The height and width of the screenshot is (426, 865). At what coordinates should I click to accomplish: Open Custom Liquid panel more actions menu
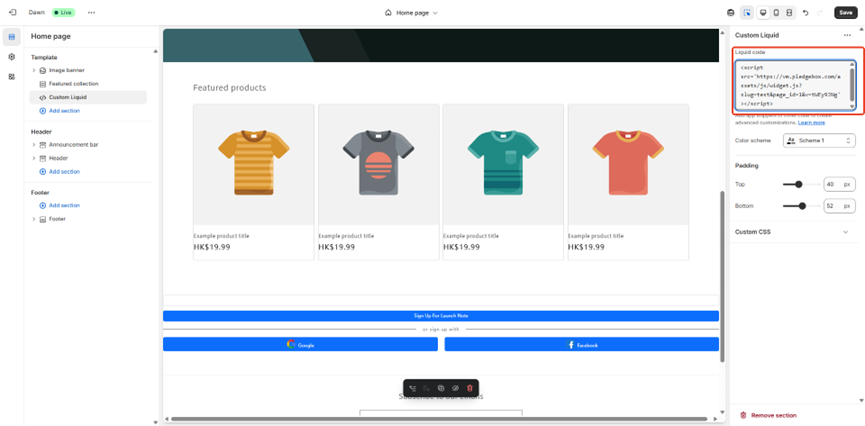tap(847, 35)
